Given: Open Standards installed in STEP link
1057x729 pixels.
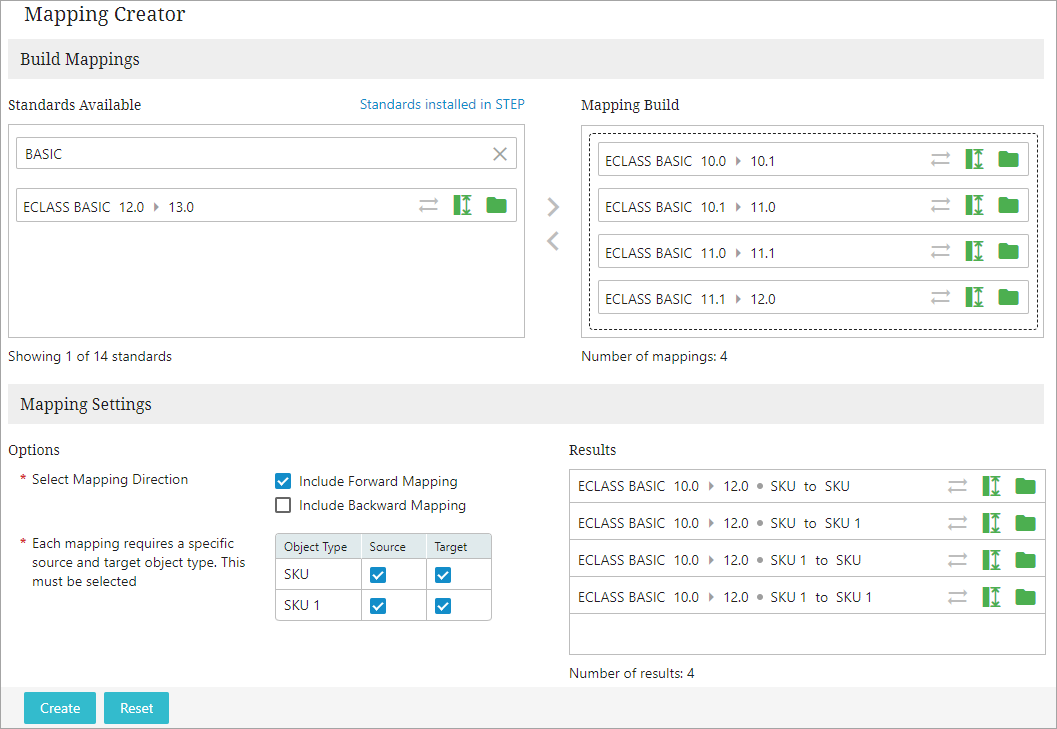Looking at the screenshot, I should coord(442,105).
